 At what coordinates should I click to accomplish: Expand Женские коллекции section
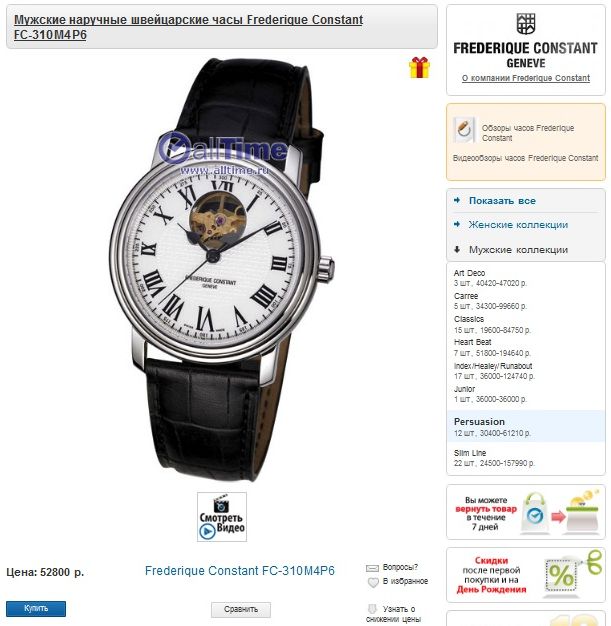518,225
